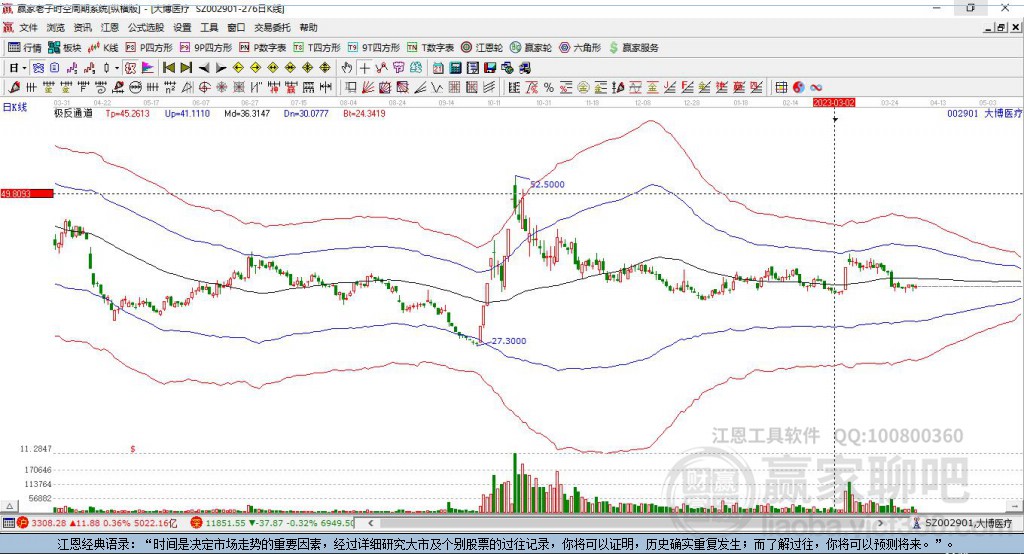Open the T数字表 tool

tap(430, 48)
